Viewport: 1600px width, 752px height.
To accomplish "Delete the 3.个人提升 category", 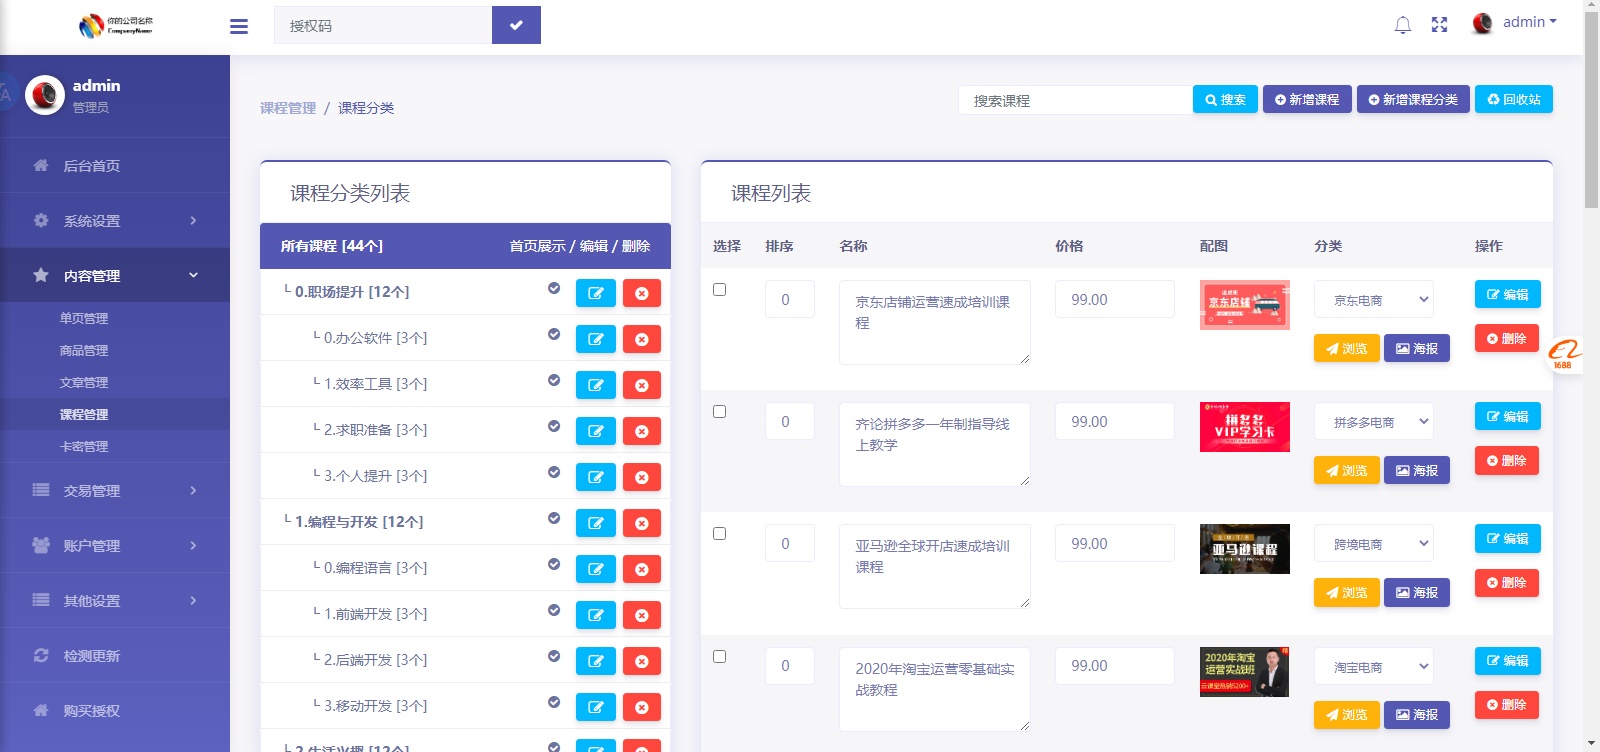I will (642, 477).
